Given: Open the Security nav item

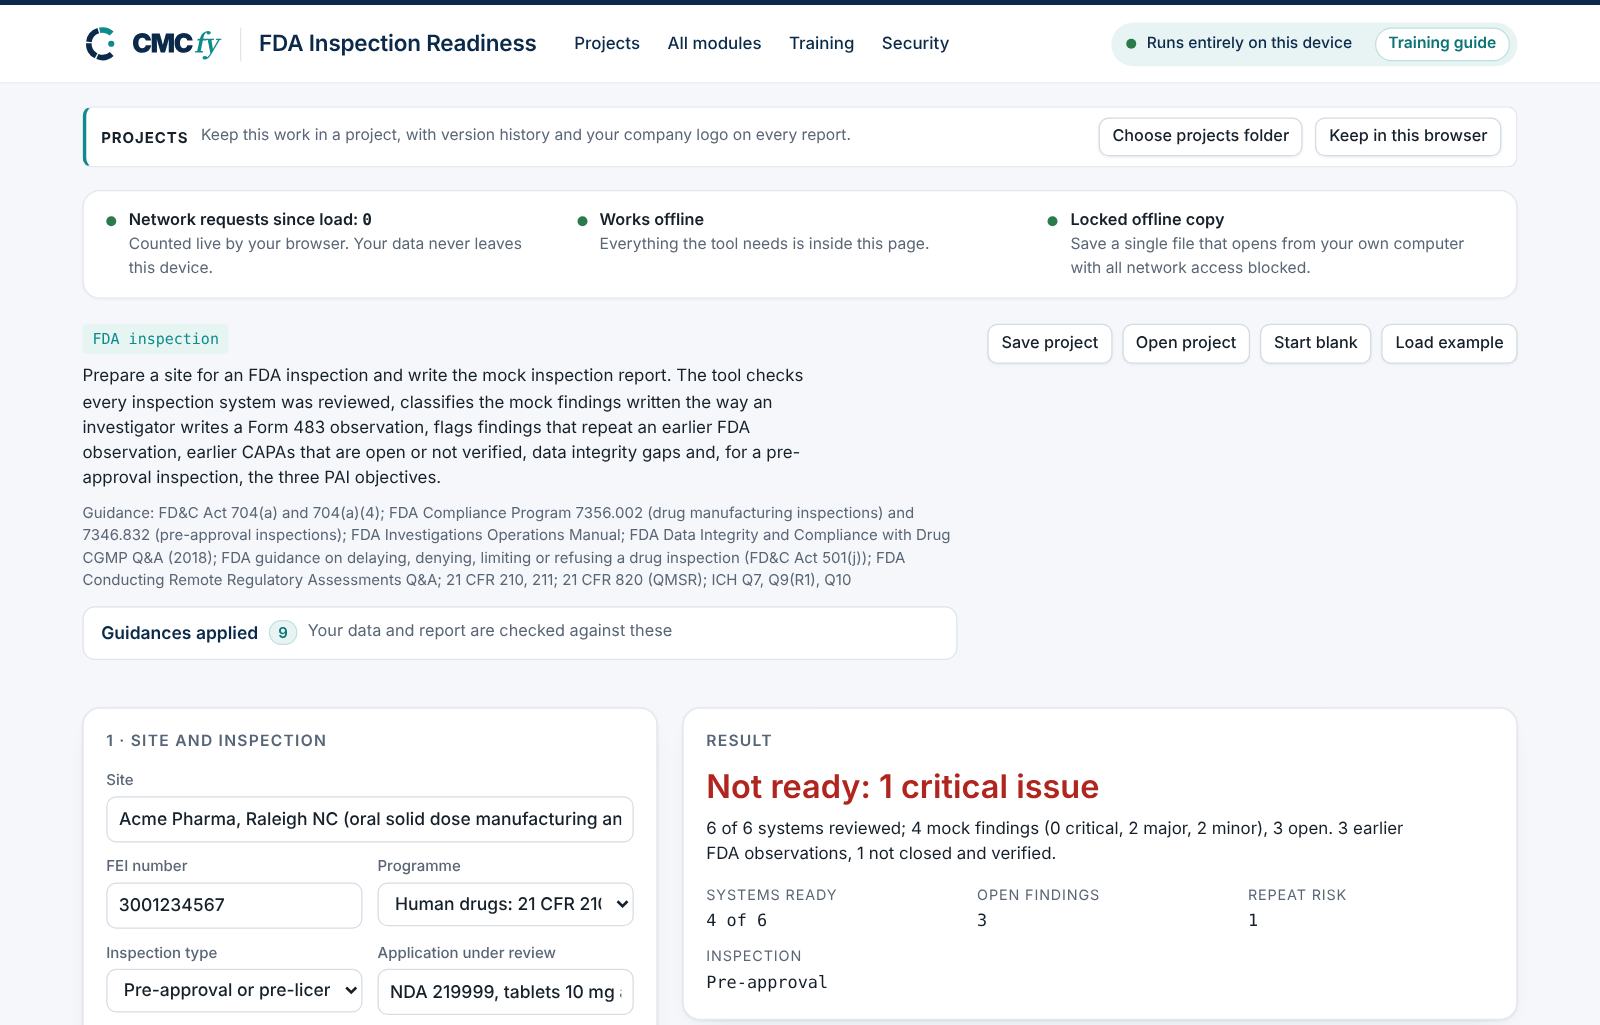Looking at the screenshot, I should pos(915,43).
